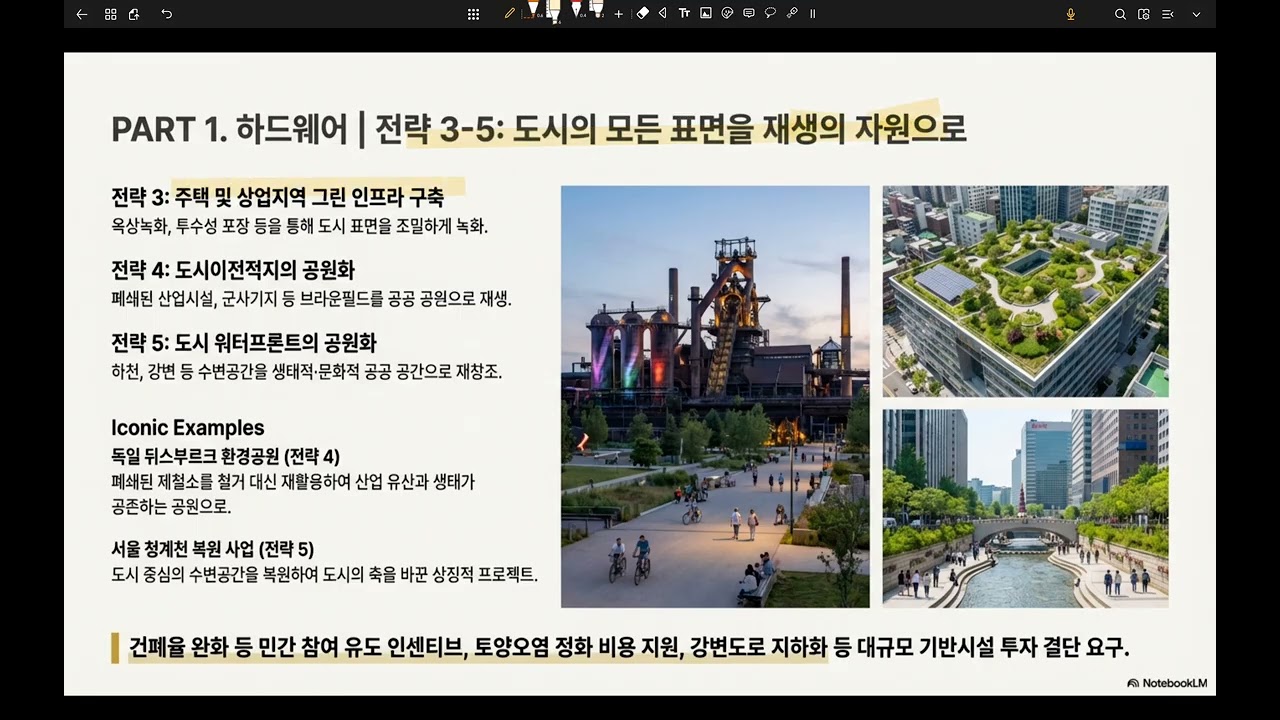Click the '전략 3: 주택 및 상업지역 그린 인프라 구축' heading
Screen dimensions: 1280x720
coord(277,196)
